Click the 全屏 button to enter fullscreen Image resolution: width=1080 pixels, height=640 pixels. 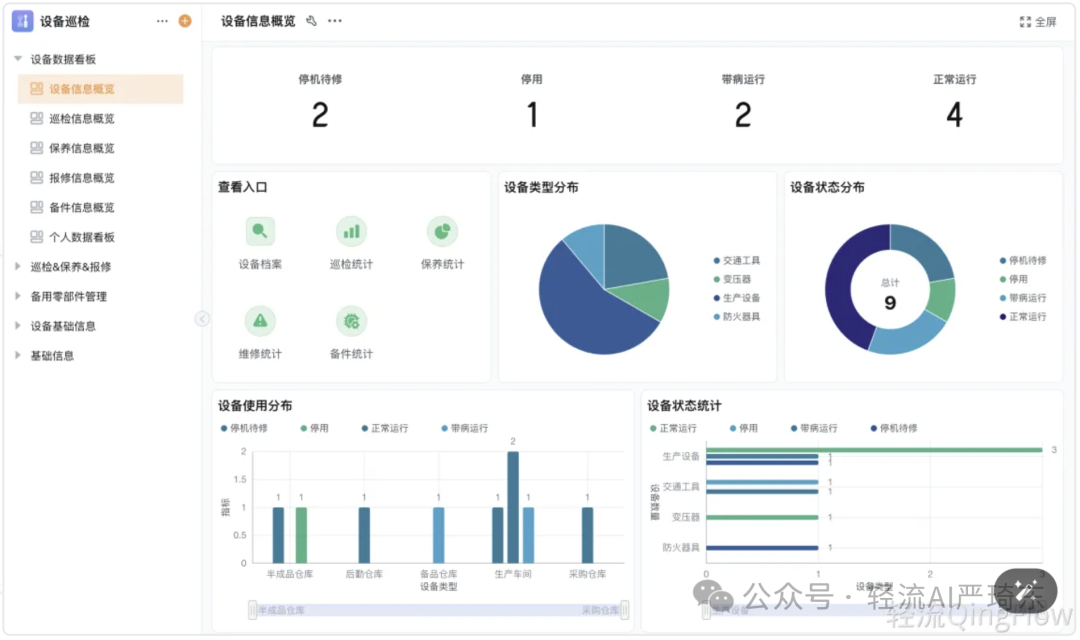point(1040,20)
